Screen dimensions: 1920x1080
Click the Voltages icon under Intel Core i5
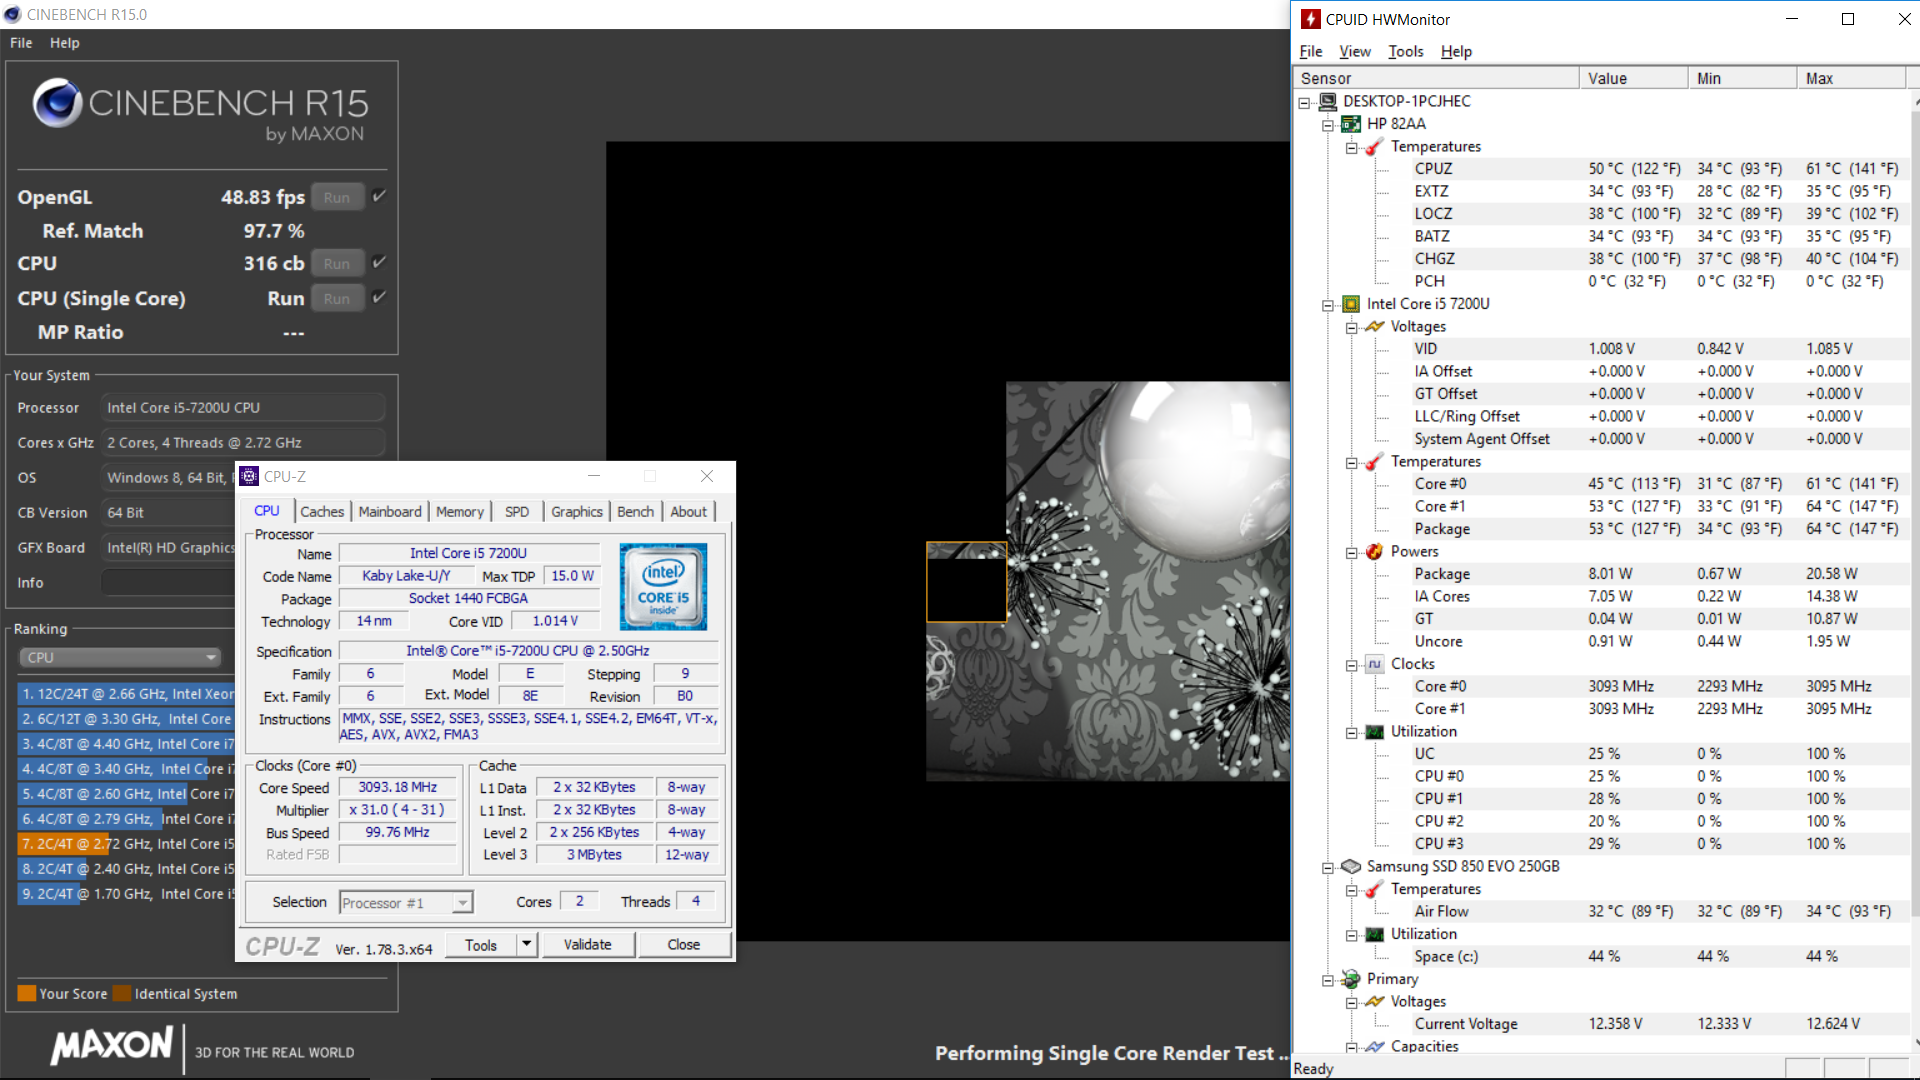(1375, 326)
